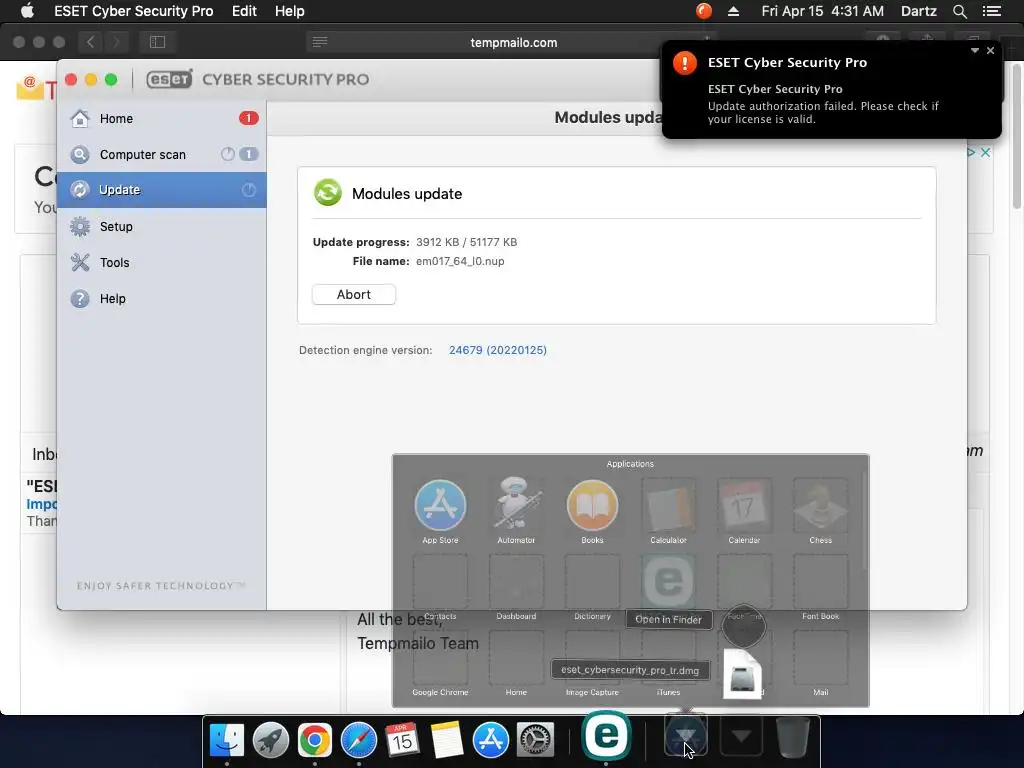This screenshot has height=768, width=1024.
Task: Click the Safari page vertical scrollbar
Action: [x=1017, y=136]
